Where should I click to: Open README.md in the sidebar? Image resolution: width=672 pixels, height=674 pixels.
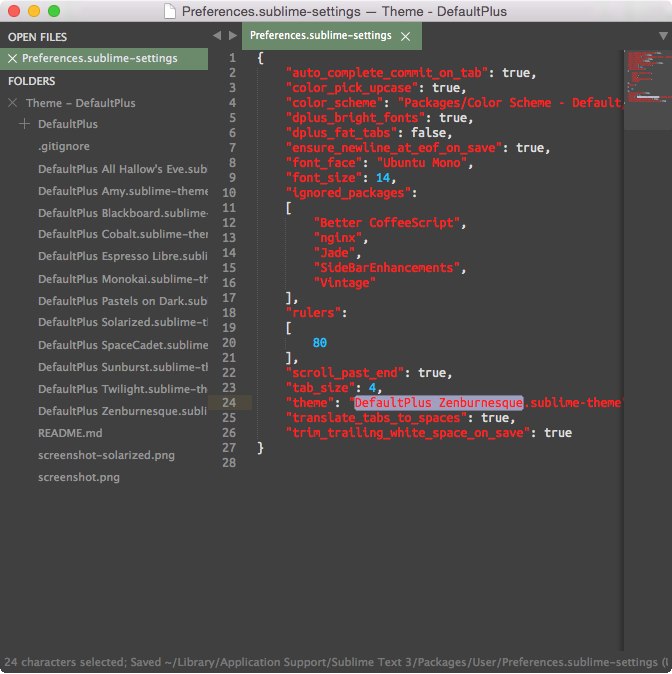(70, 433)
